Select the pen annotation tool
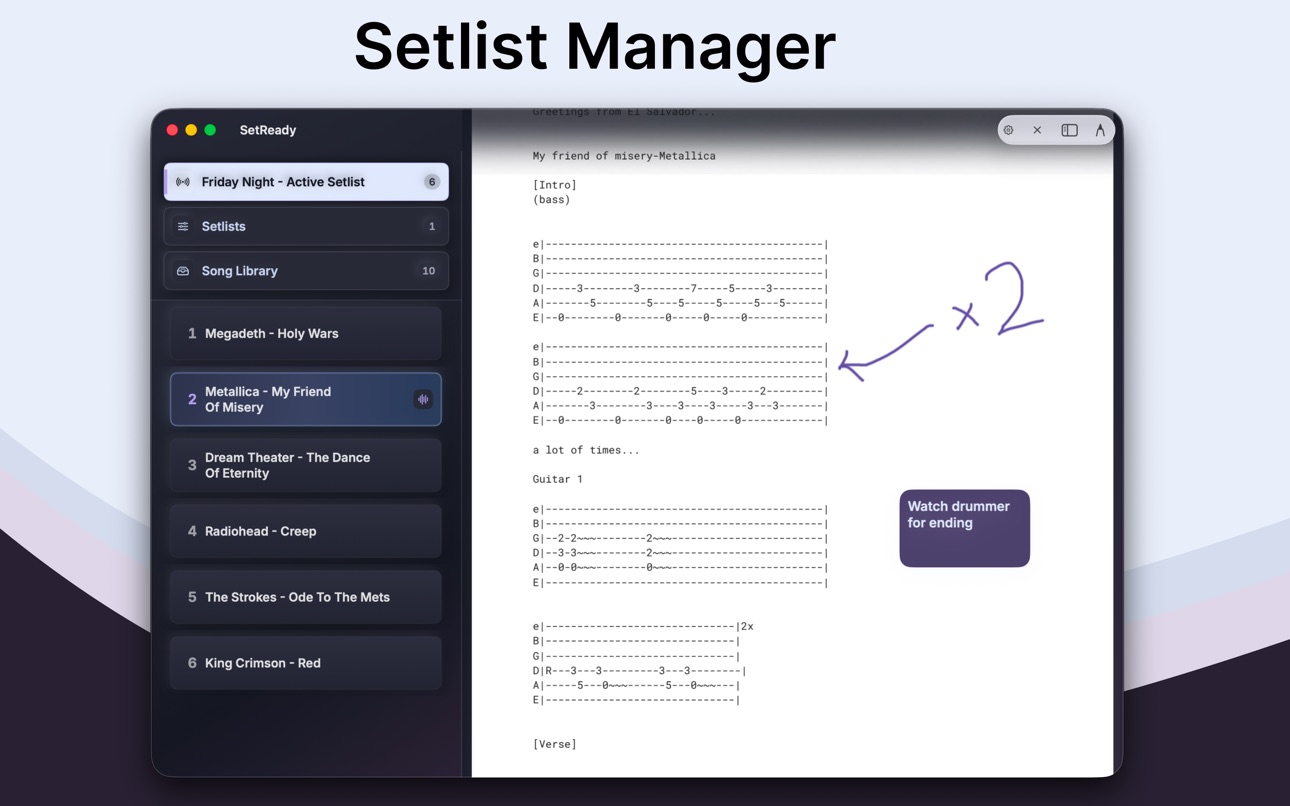 [1100, 130]
